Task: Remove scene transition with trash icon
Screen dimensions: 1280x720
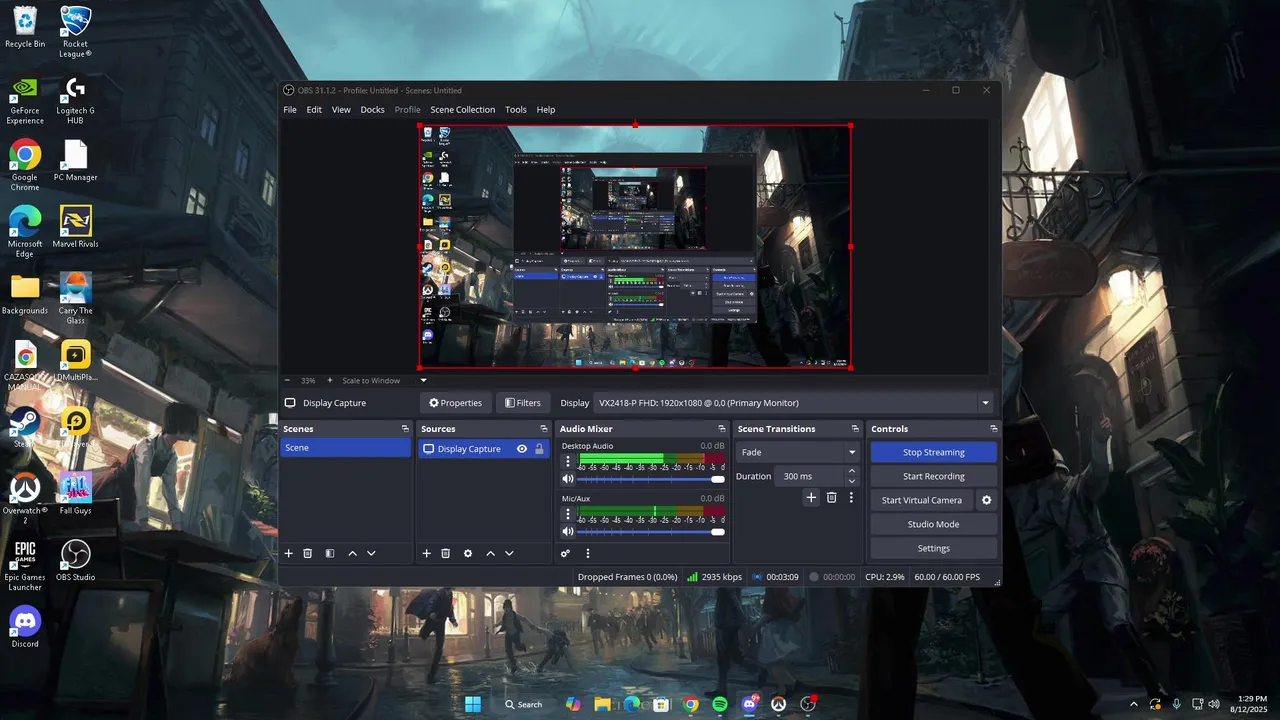Action: coord(831,497)
